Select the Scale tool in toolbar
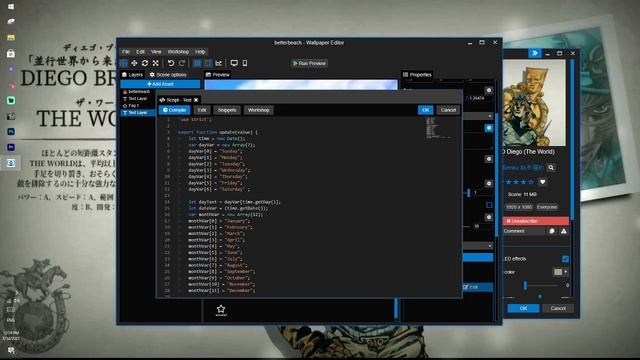The width and height of the screenshot is (640, 360). click(156, 63)
